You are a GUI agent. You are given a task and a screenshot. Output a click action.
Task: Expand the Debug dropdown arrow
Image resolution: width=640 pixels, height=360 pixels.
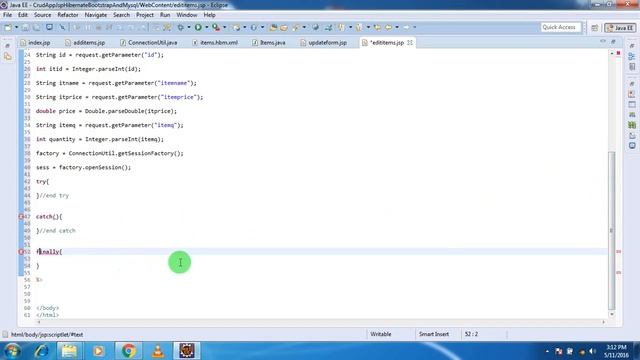pyautogui.click(x=189, y=27)
